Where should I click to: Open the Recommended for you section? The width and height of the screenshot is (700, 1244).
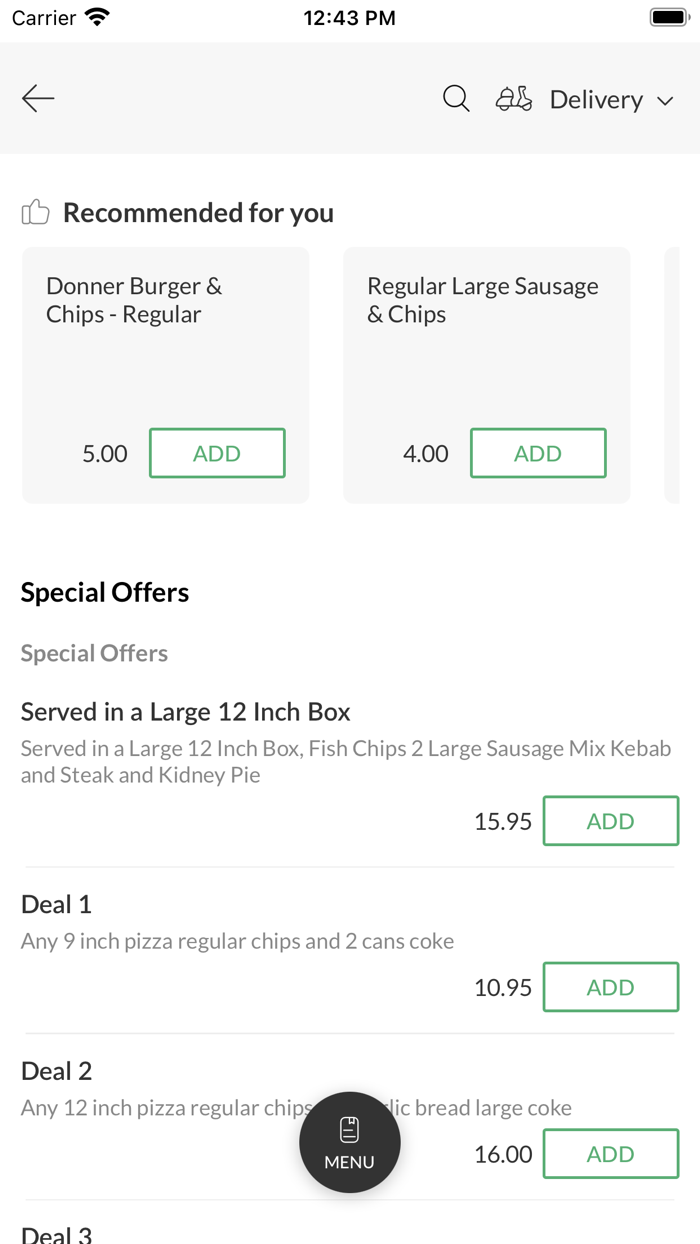(x=198, y=211)
